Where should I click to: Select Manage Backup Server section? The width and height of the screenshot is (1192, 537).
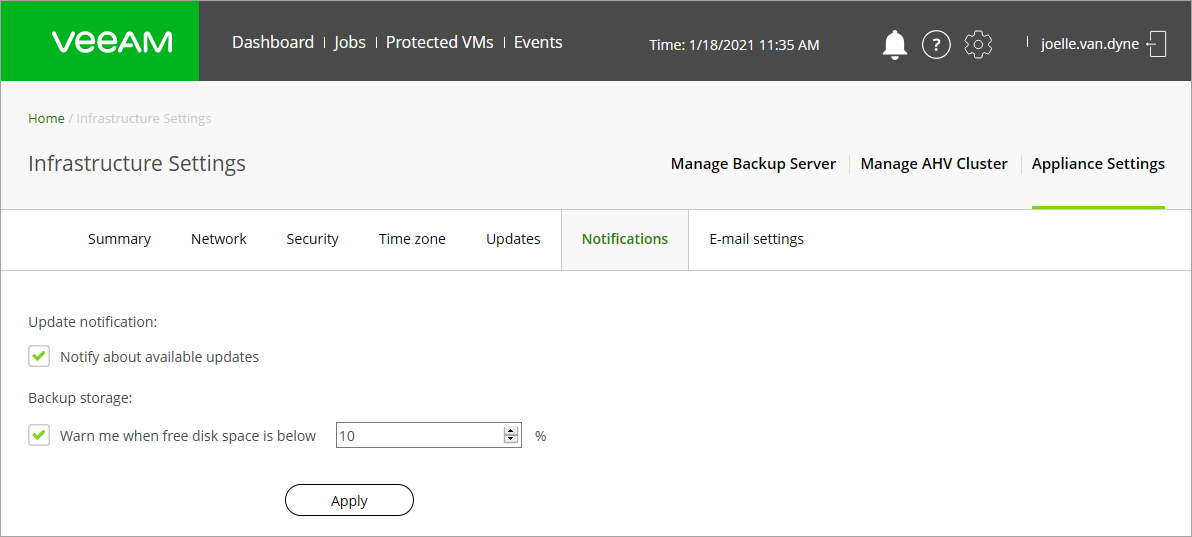753,164
